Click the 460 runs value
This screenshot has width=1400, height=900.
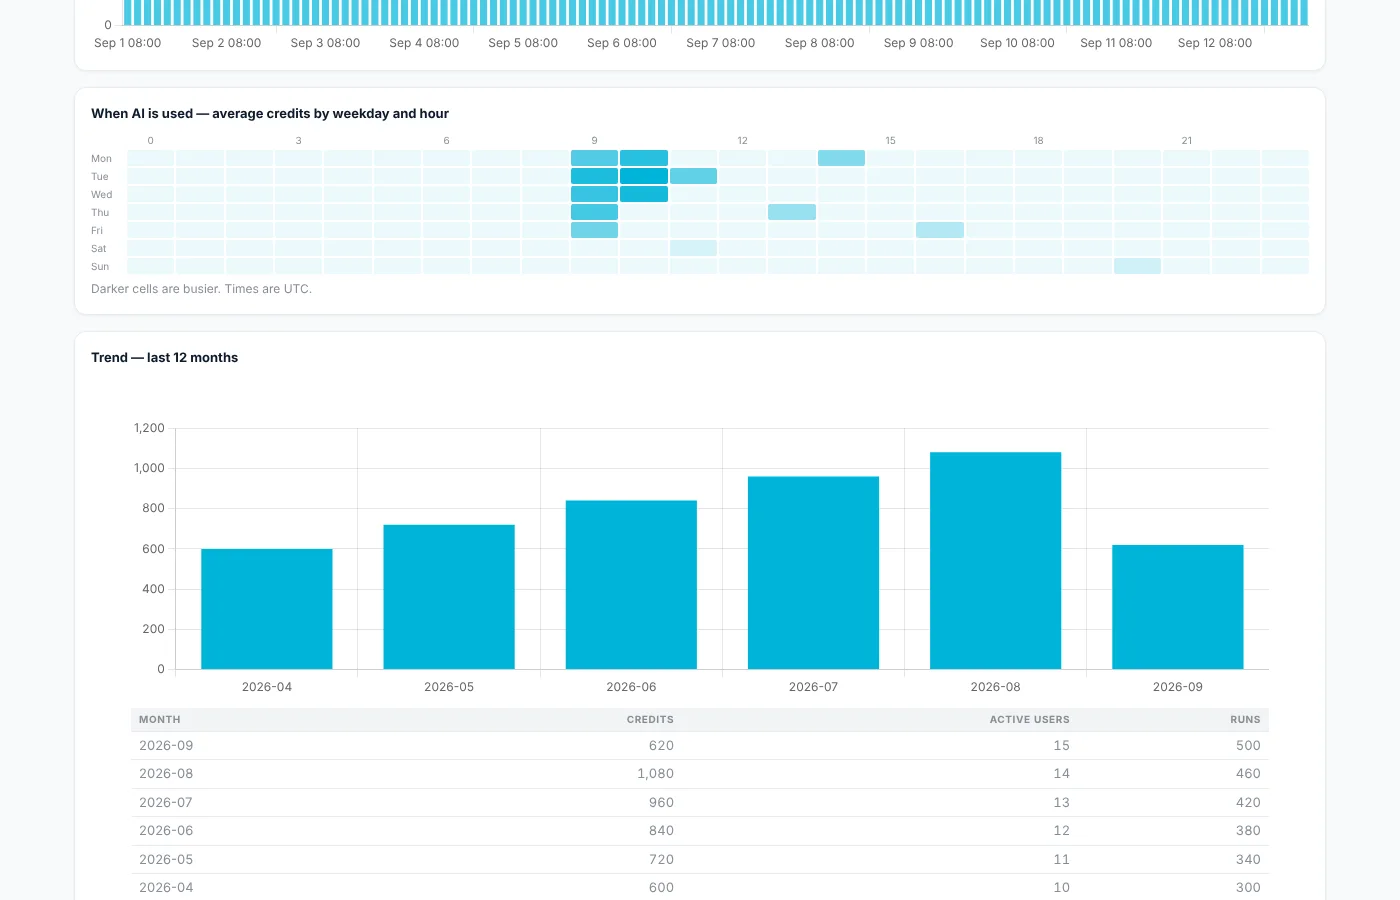[x=1248, y=774]
